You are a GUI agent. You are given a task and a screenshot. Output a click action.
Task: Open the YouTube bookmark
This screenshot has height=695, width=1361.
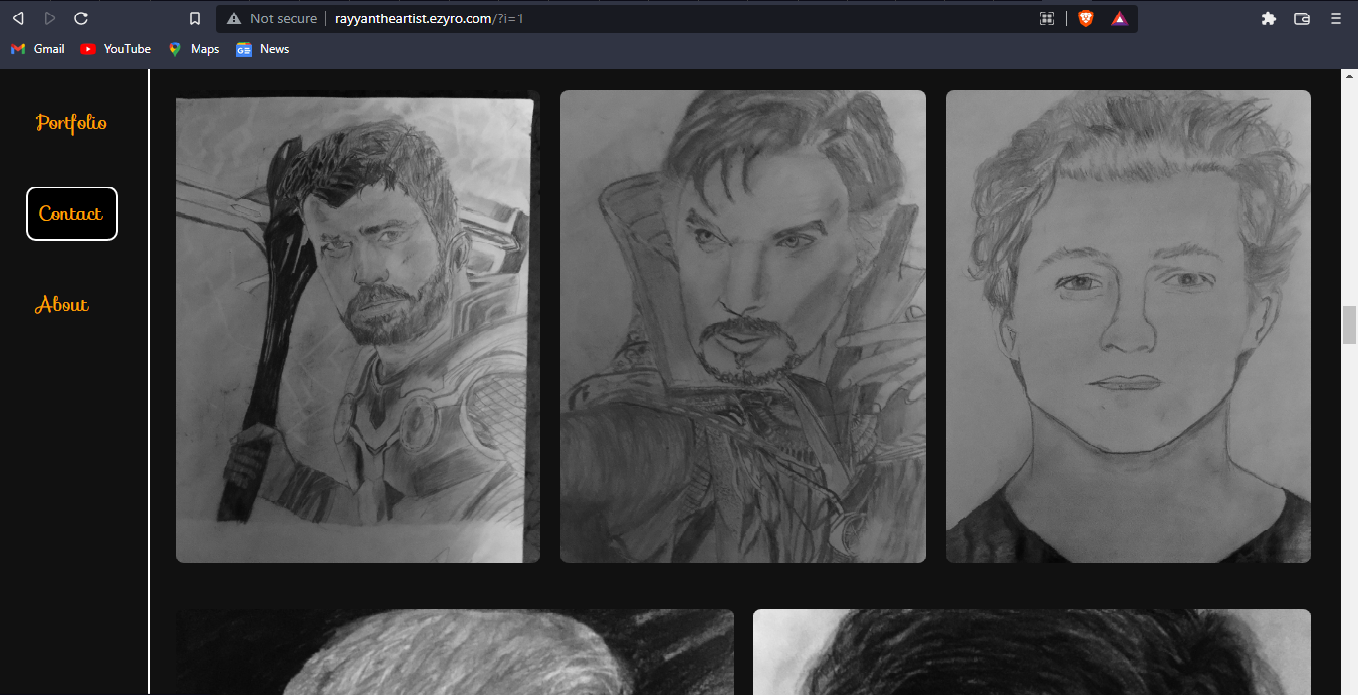tap(116, 49)
